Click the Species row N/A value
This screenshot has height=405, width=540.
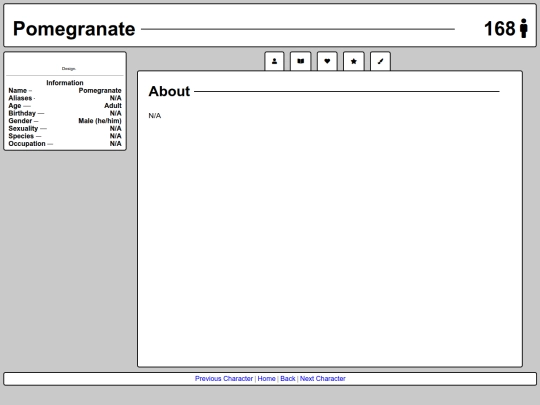click(x=115, y=136)
